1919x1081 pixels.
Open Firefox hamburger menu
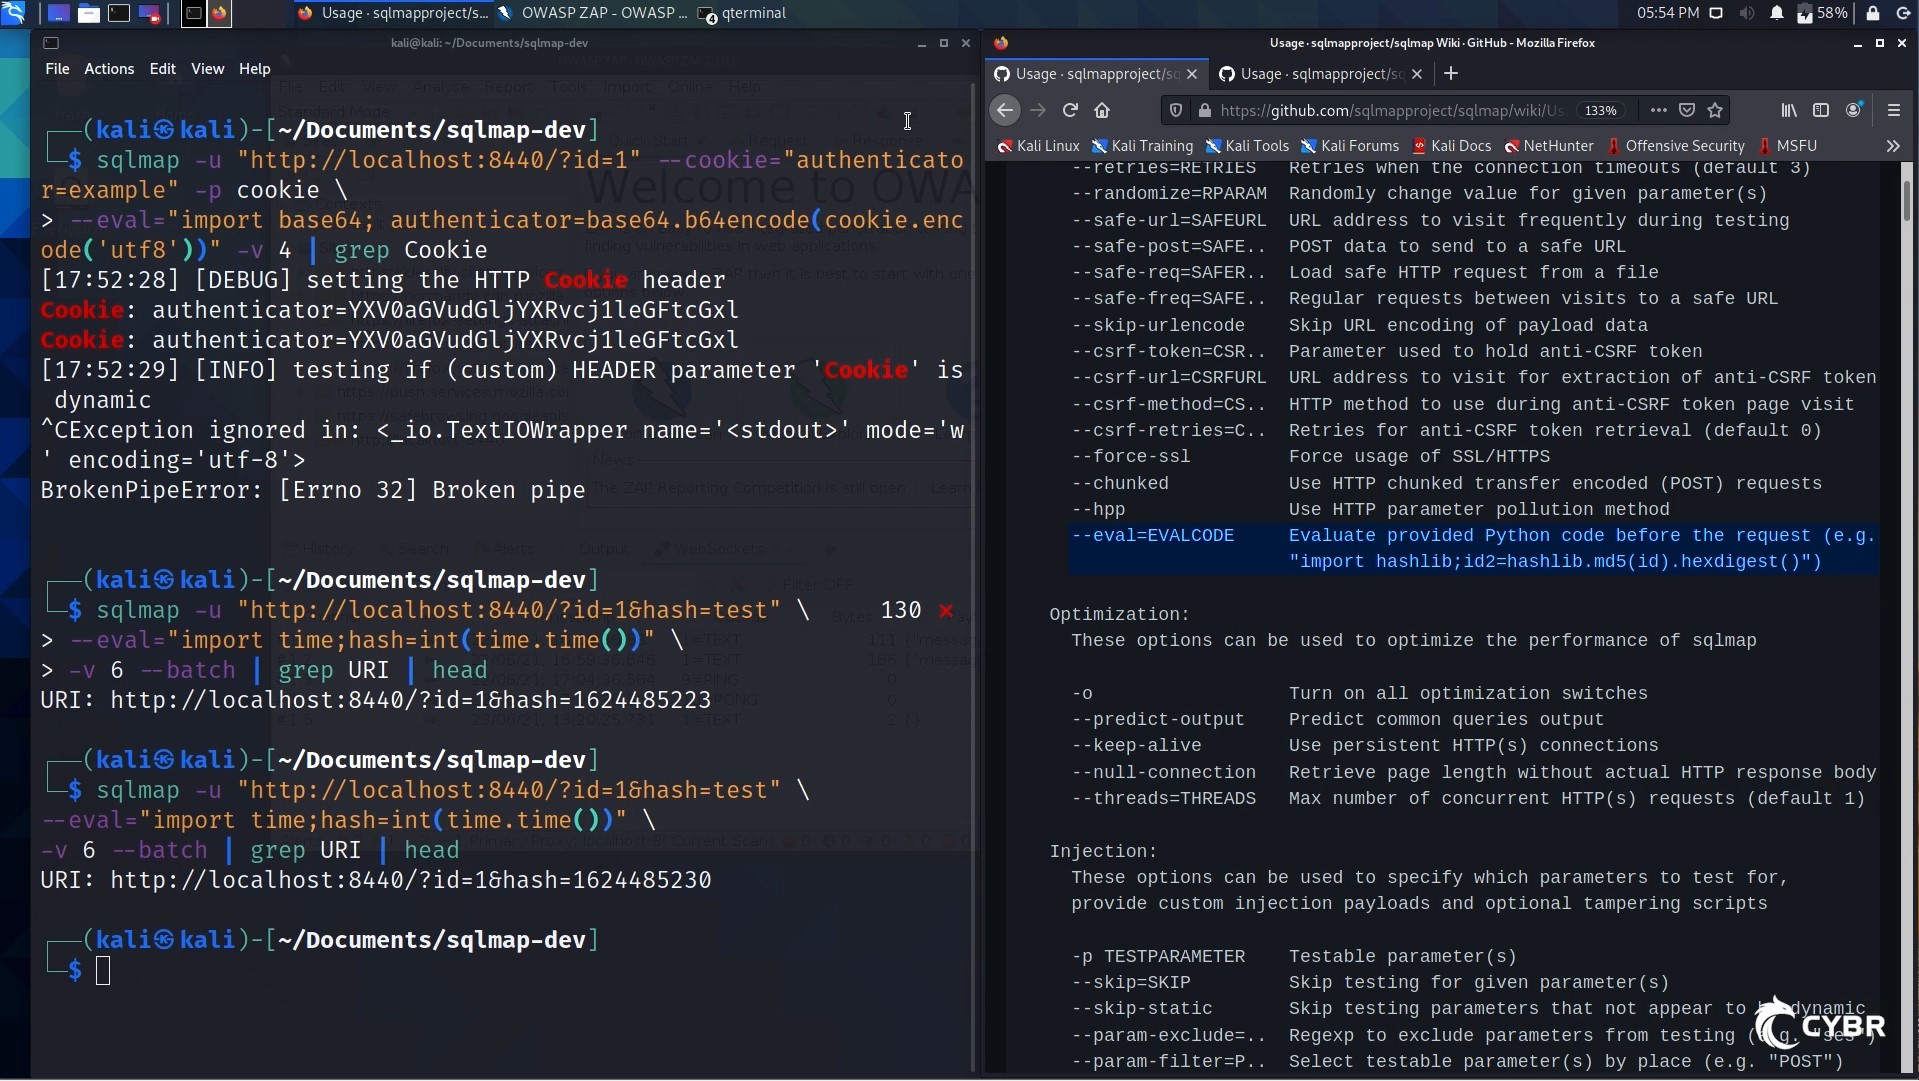1894,110
